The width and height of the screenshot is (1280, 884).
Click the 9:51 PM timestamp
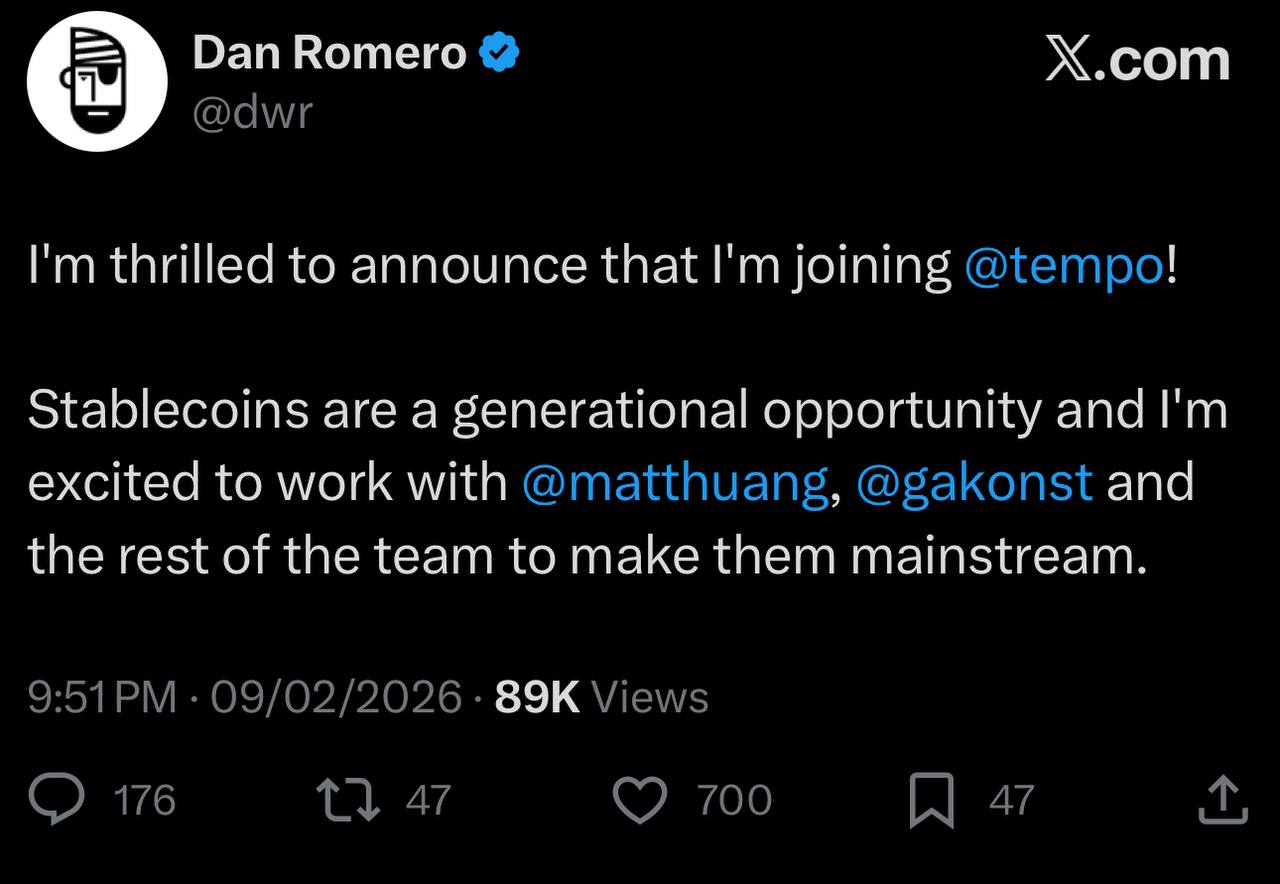102,697
